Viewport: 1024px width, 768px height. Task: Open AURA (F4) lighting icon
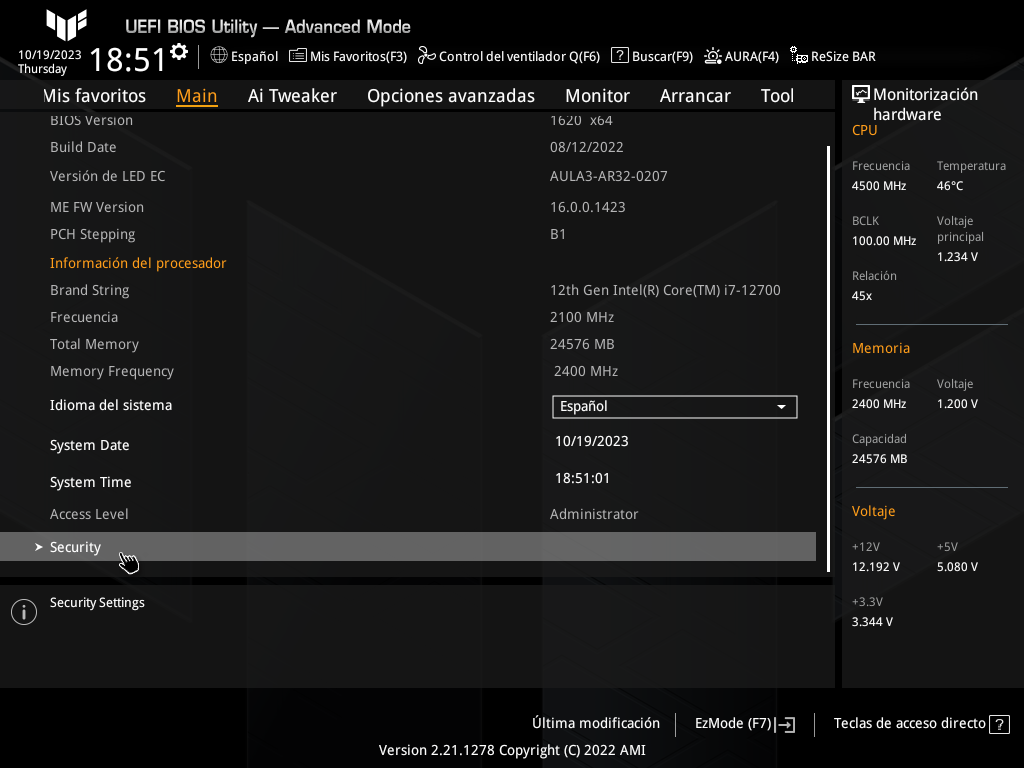[713, 56]
